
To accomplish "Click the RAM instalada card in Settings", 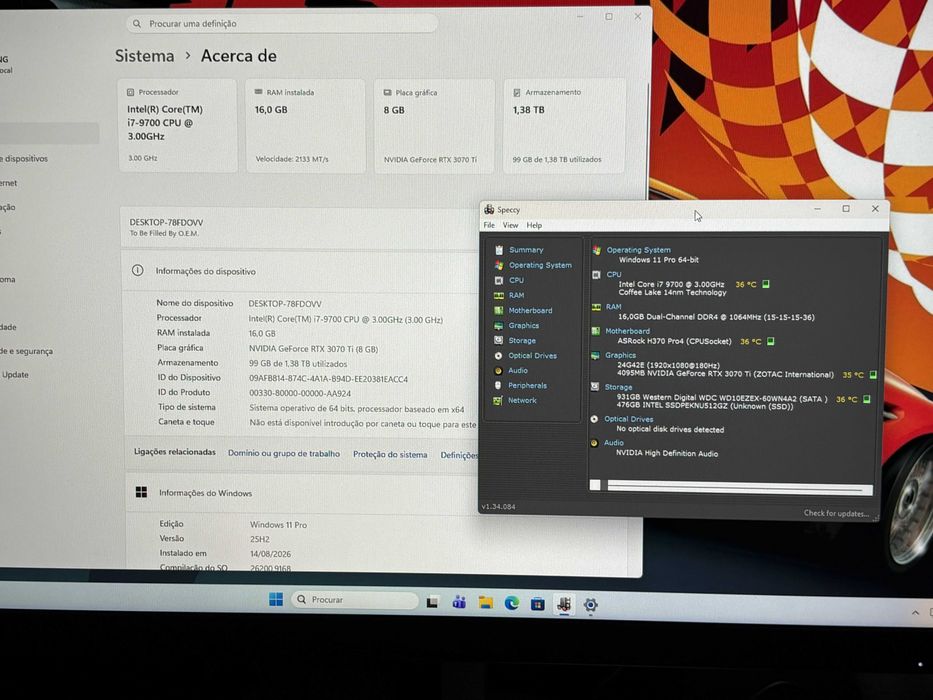I will click(x=305, y=126).
